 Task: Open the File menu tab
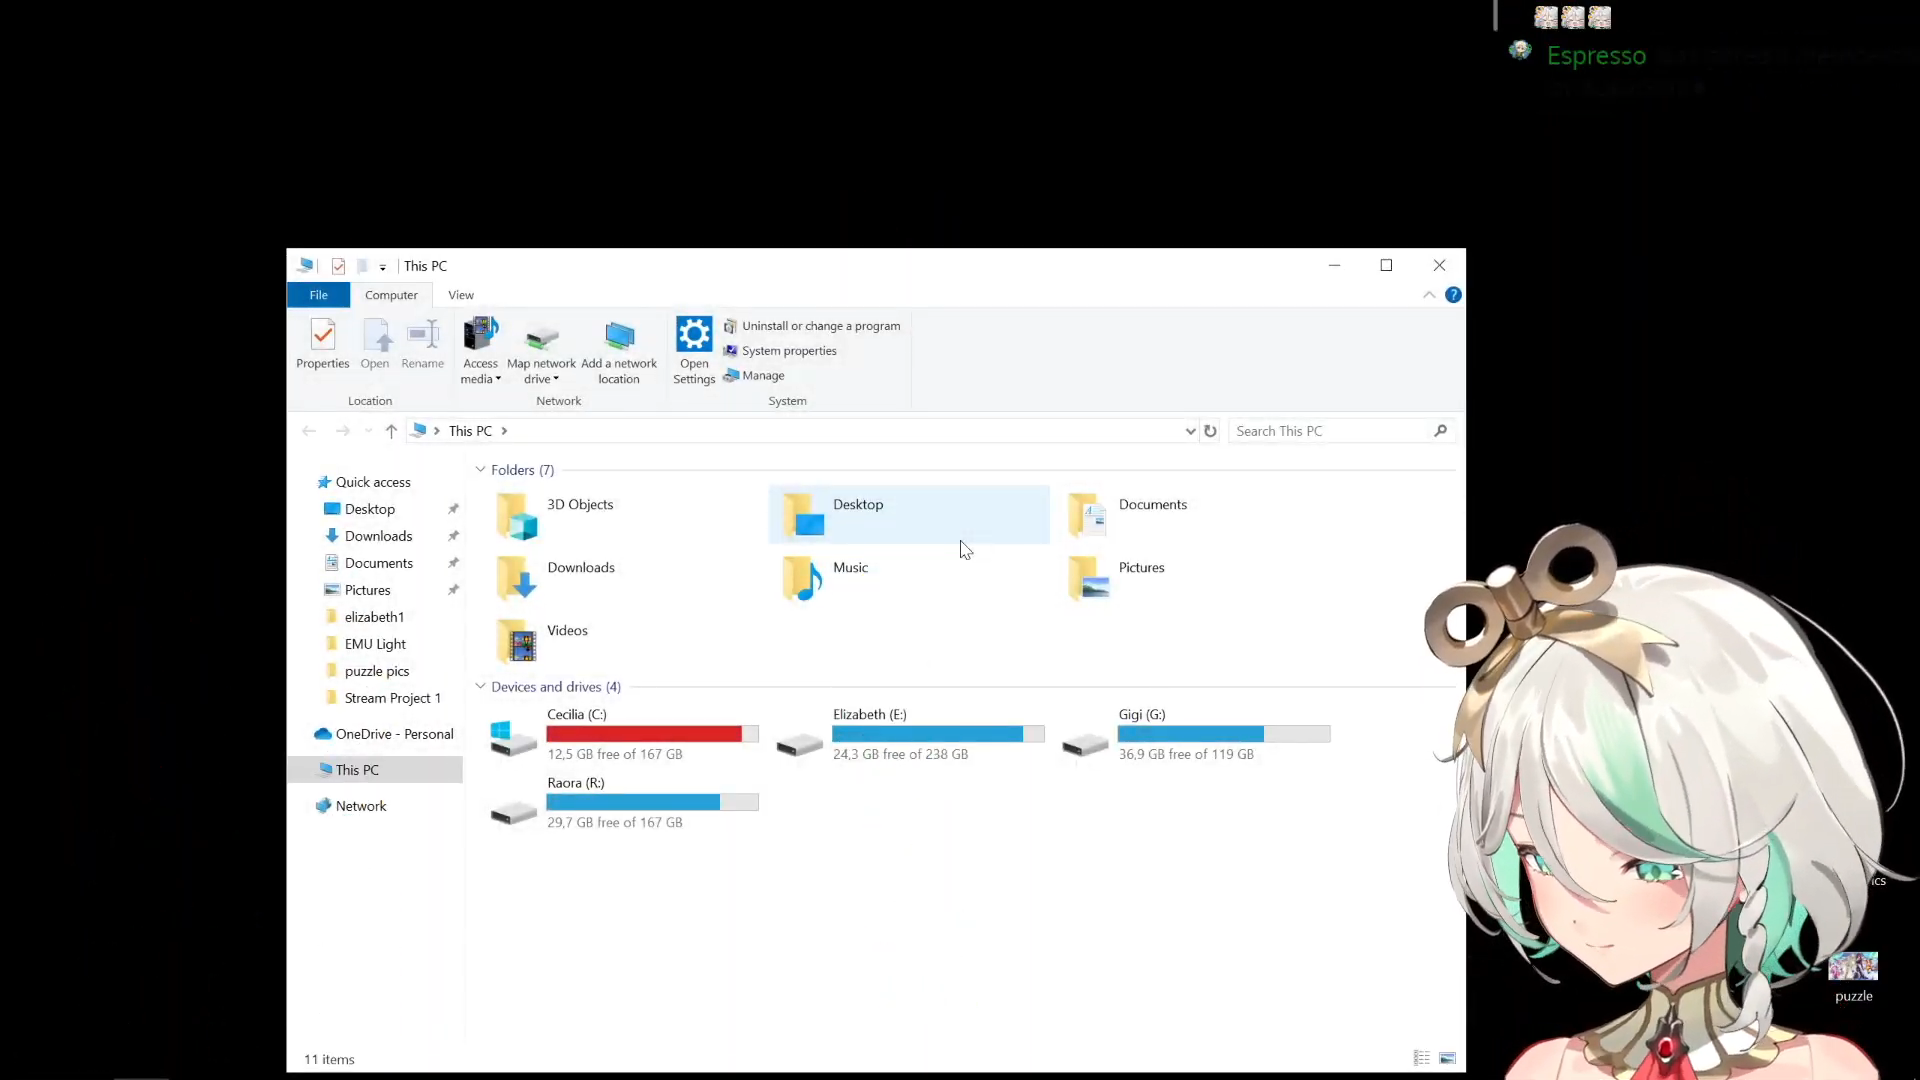[x=318, y=295]
